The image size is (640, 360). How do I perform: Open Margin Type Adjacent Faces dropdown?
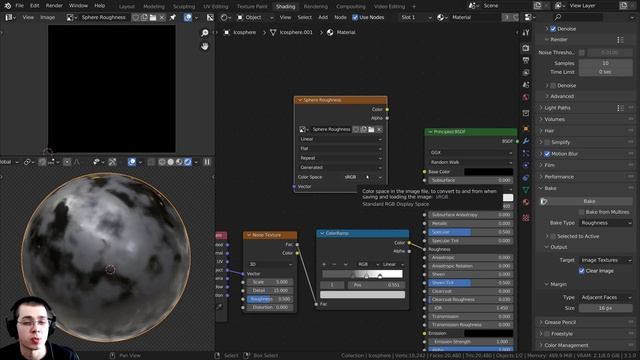tap(606, 297)
